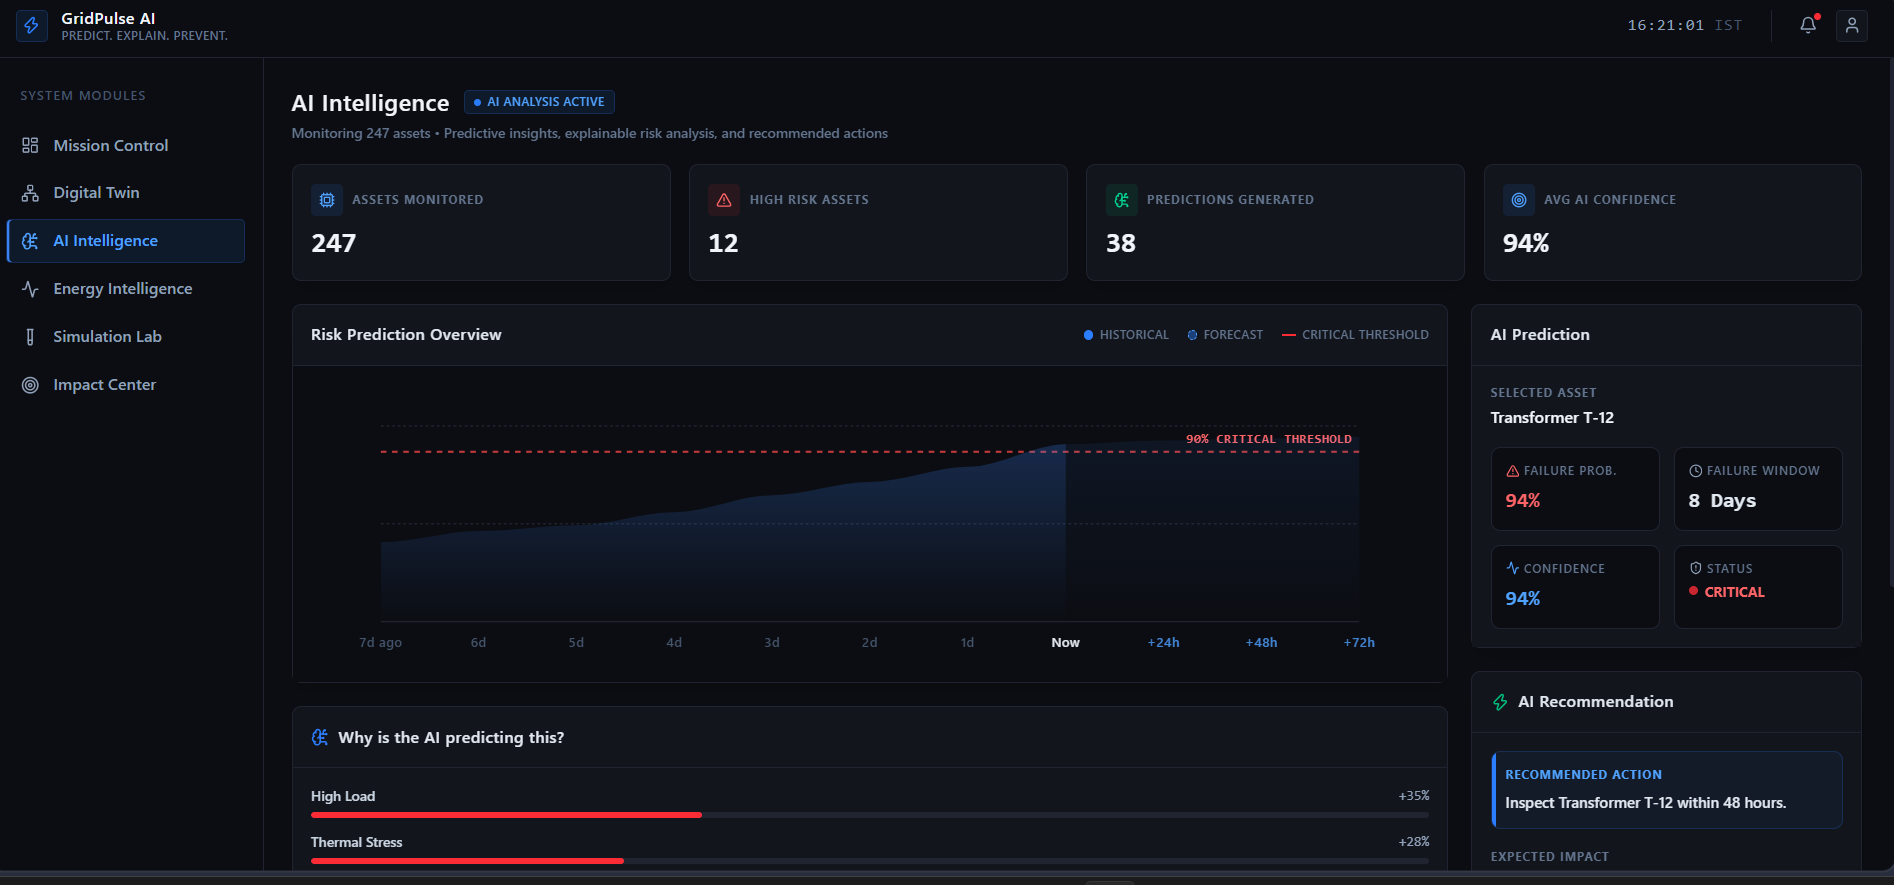Click the Predictions Generated brain icon
Image resolution: width=1894 pixels, height=885 pixels.
pos(1122,200)
